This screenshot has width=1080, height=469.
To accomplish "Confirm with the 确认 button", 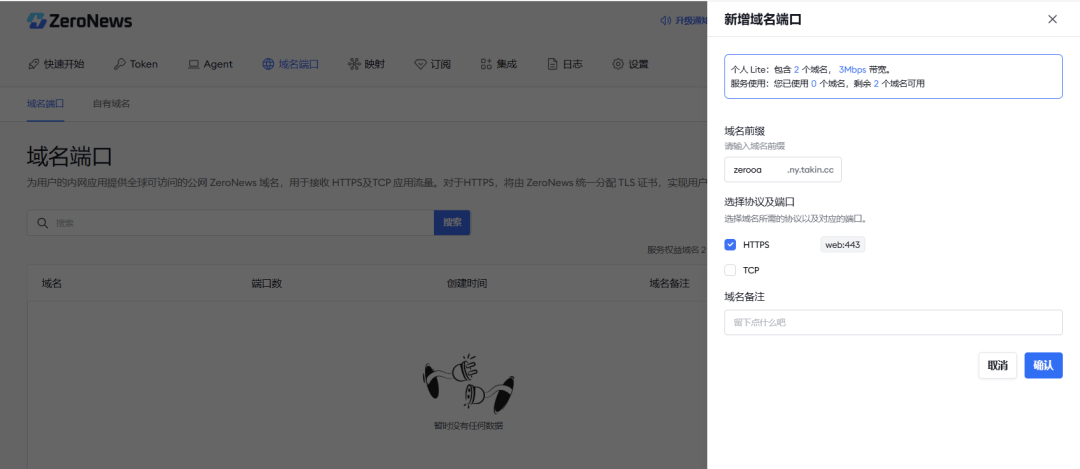I will pyautogui.click(x=1043, y=366).
